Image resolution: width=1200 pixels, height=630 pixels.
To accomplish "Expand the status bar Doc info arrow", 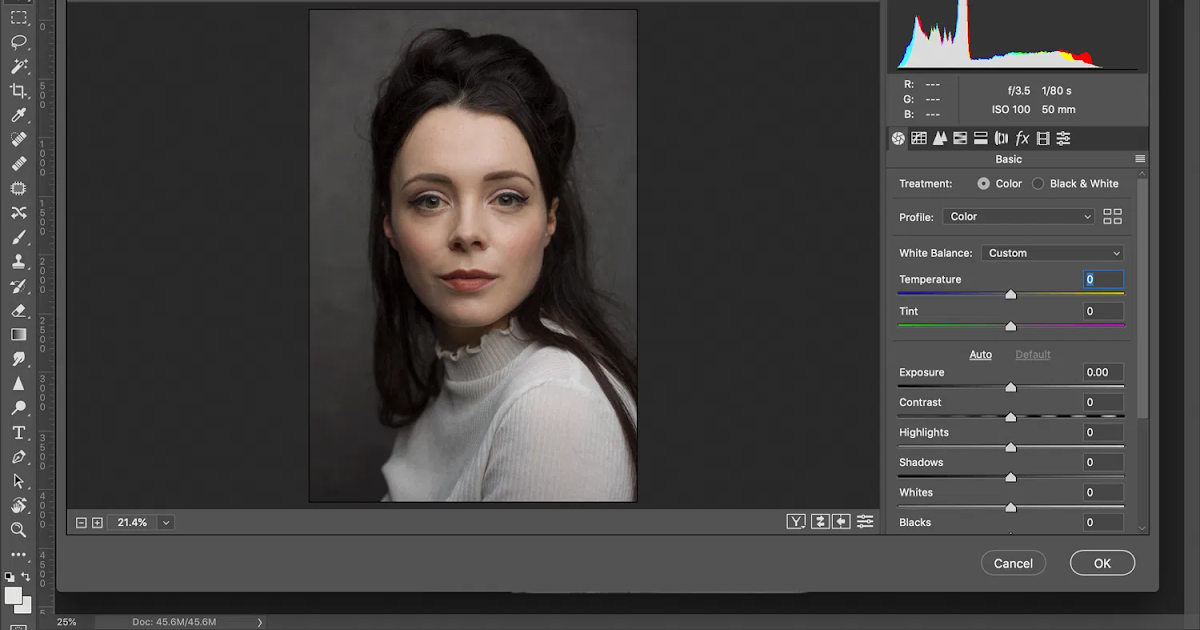I will 260,622.
